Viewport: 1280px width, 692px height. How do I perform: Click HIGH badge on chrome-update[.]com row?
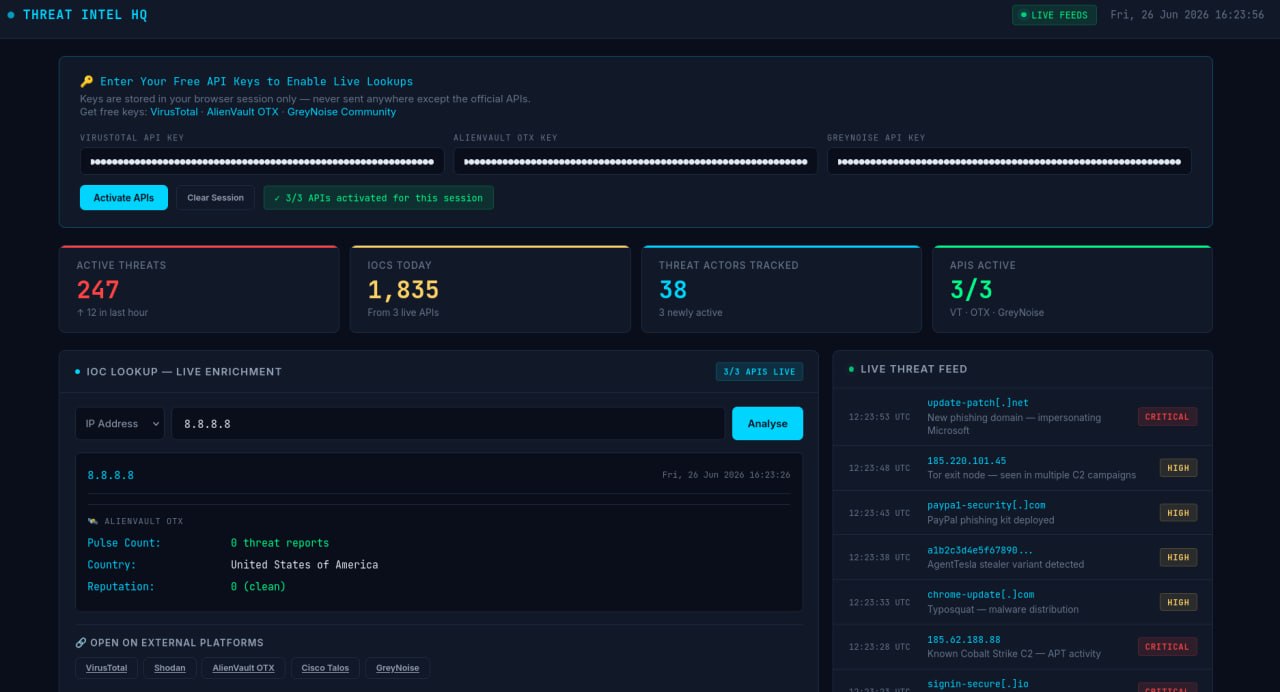[1178, 602]
